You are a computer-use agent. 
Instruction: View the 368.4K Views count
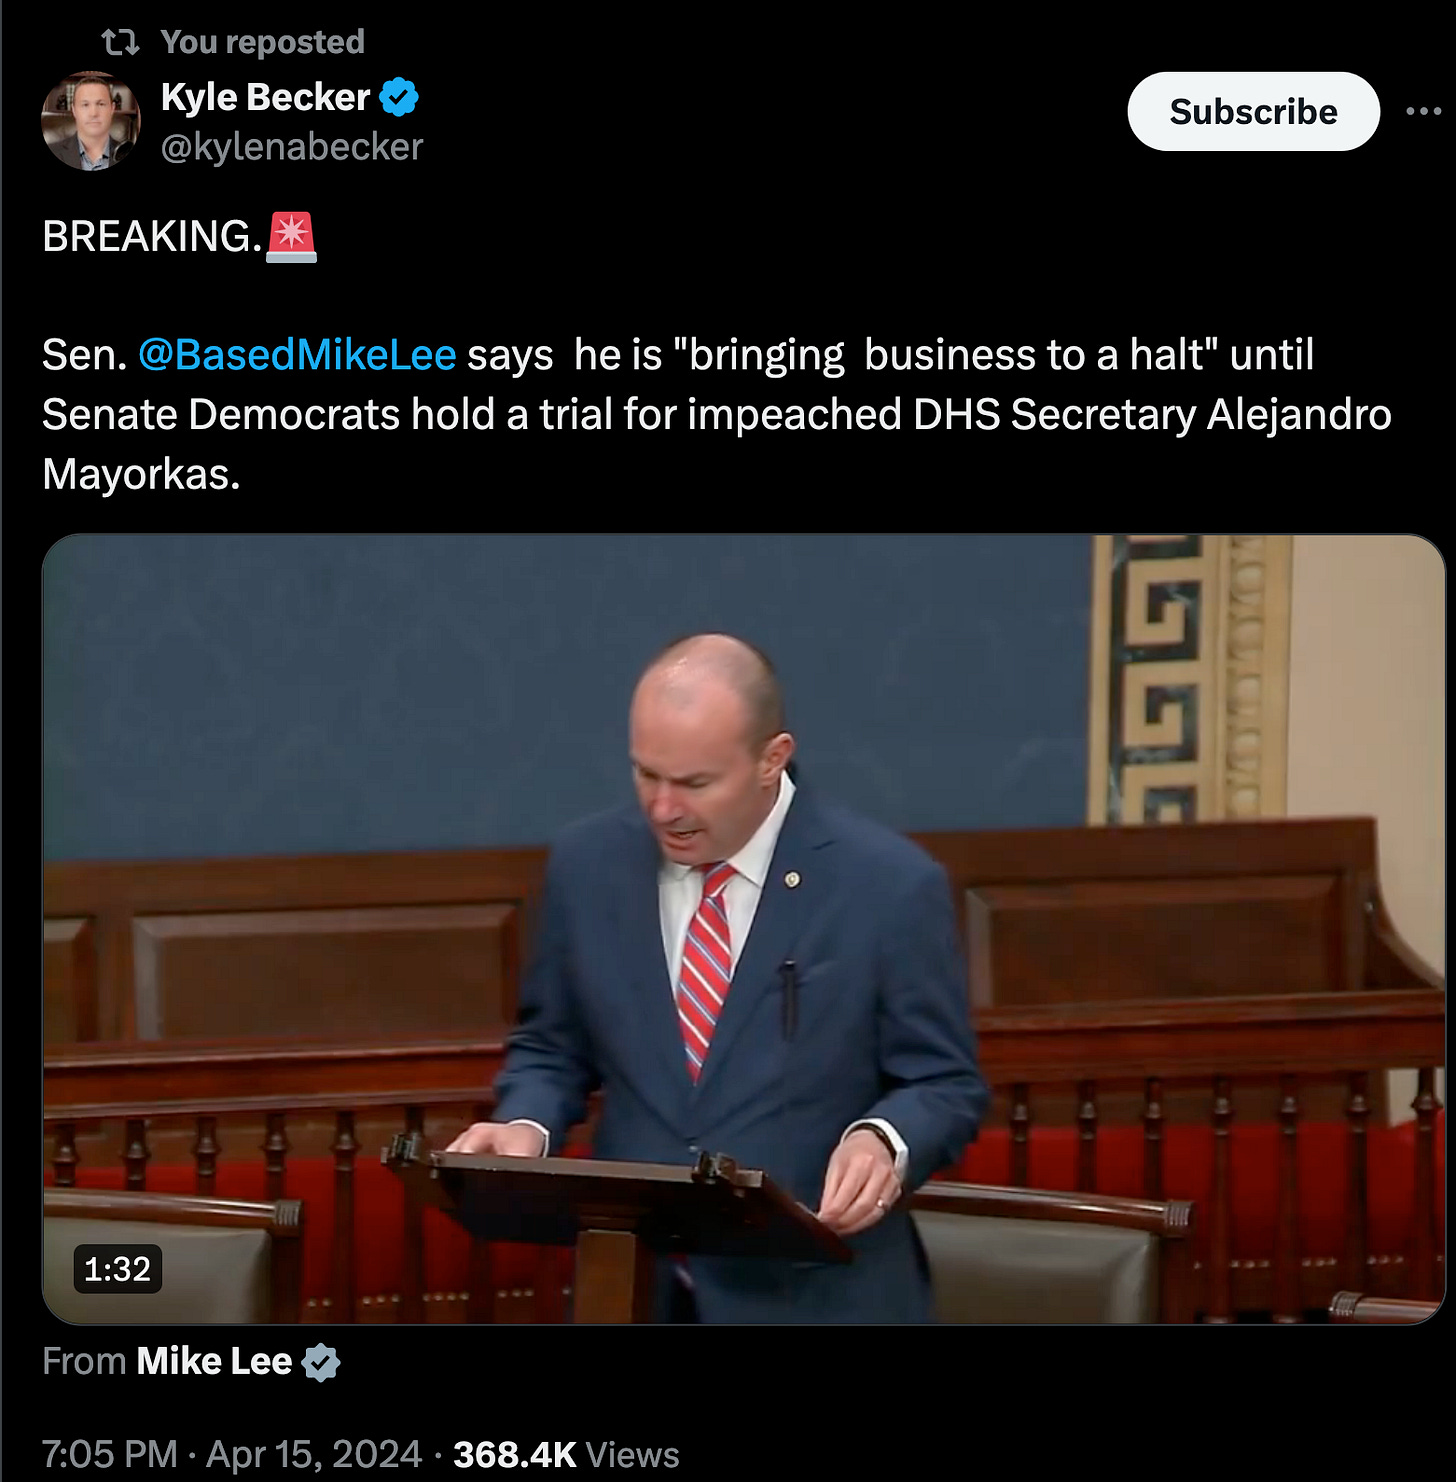point(566,1454)
